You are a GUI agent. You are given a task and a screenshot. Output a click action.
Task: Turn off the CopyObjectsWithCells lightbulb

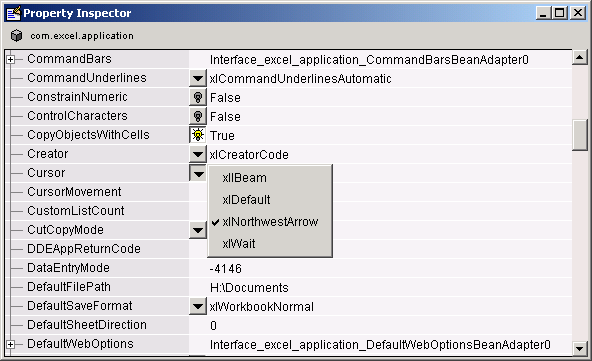click(198, 135)
